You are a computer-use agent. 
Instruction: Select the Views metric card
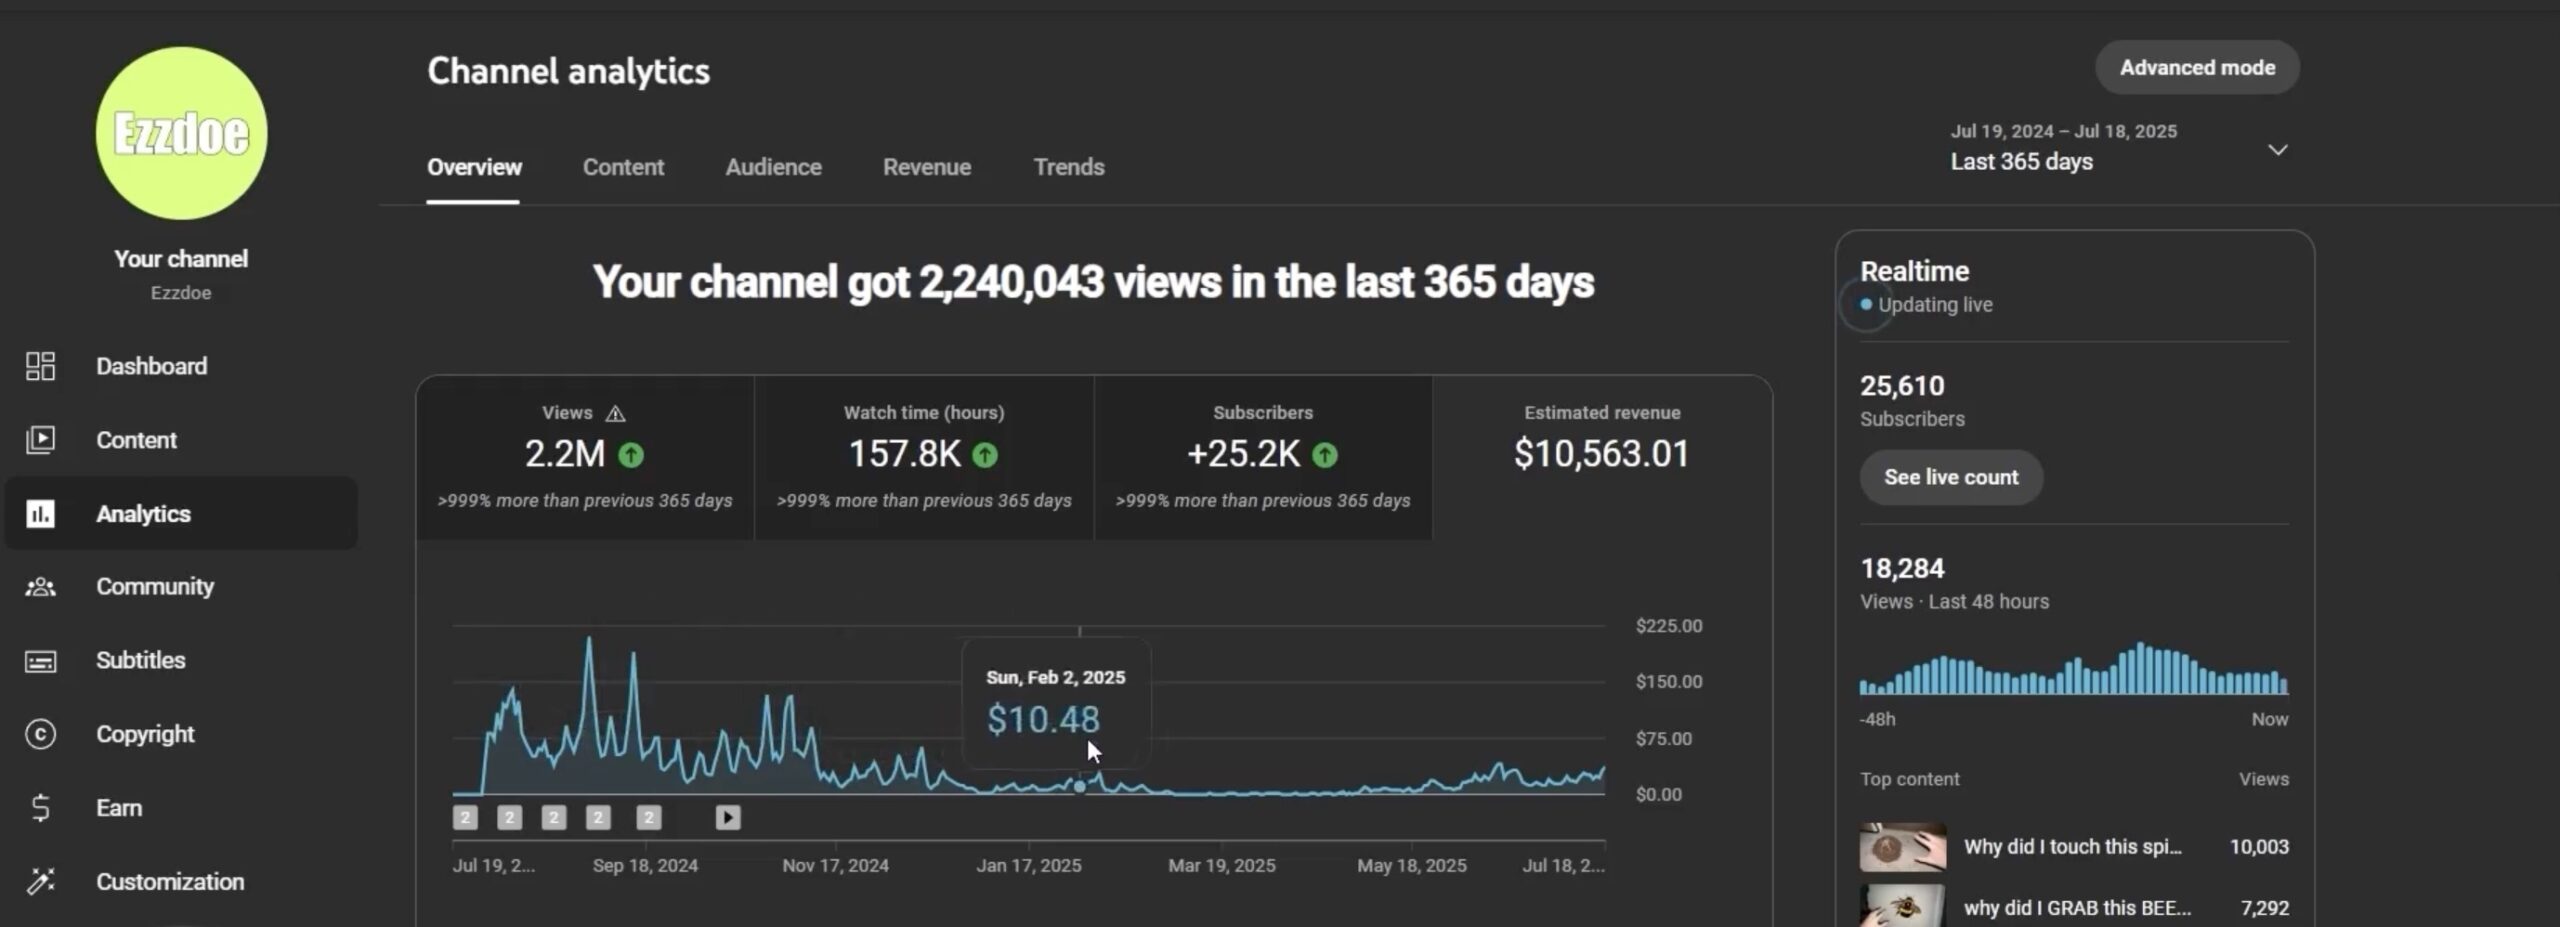coord(585,457)
